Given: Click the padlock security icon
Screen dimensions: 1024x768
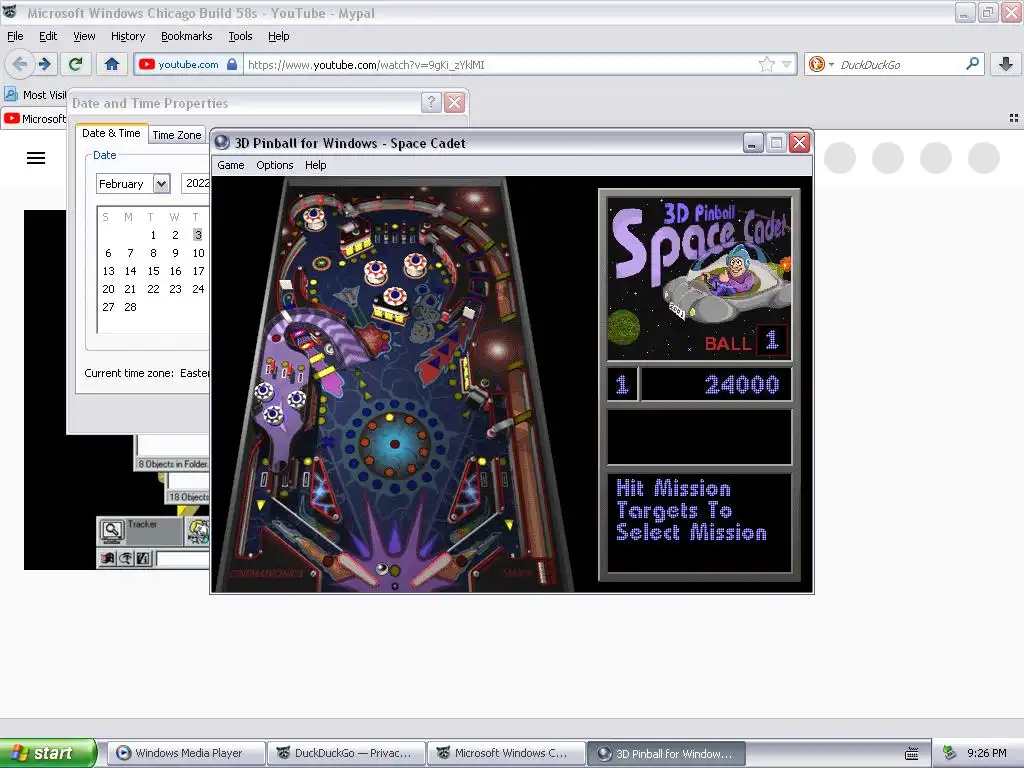Looking at the screenshot, I should (232, 64).
